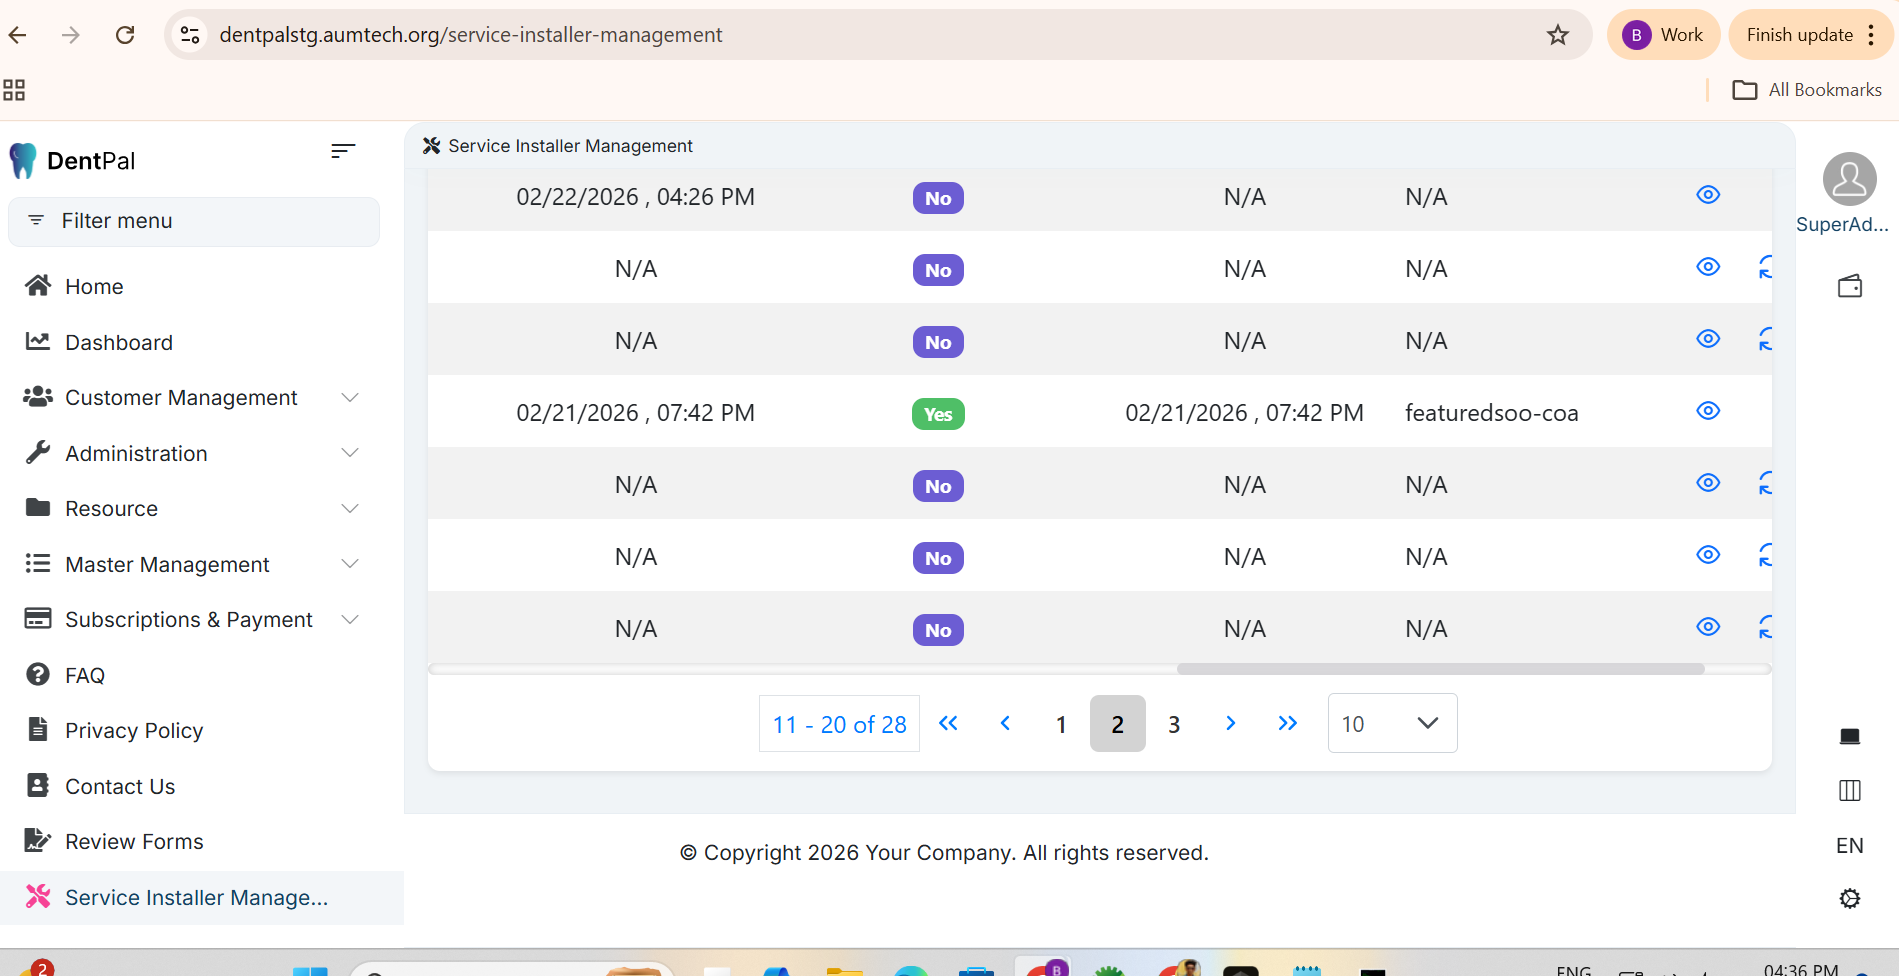Reload the browser page
This screenshot has height=976, width=1899.
point(125,35)
